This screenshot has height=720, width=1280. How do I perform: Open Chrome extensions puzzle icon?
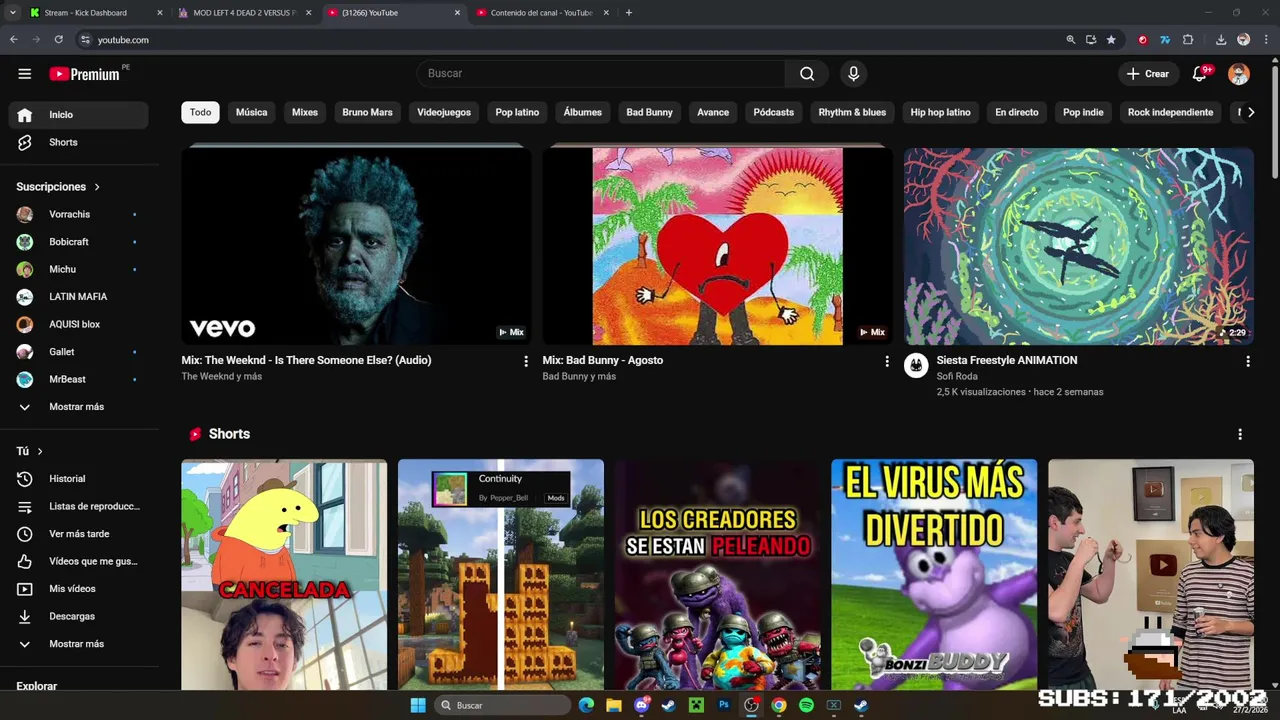point(1188,40)
